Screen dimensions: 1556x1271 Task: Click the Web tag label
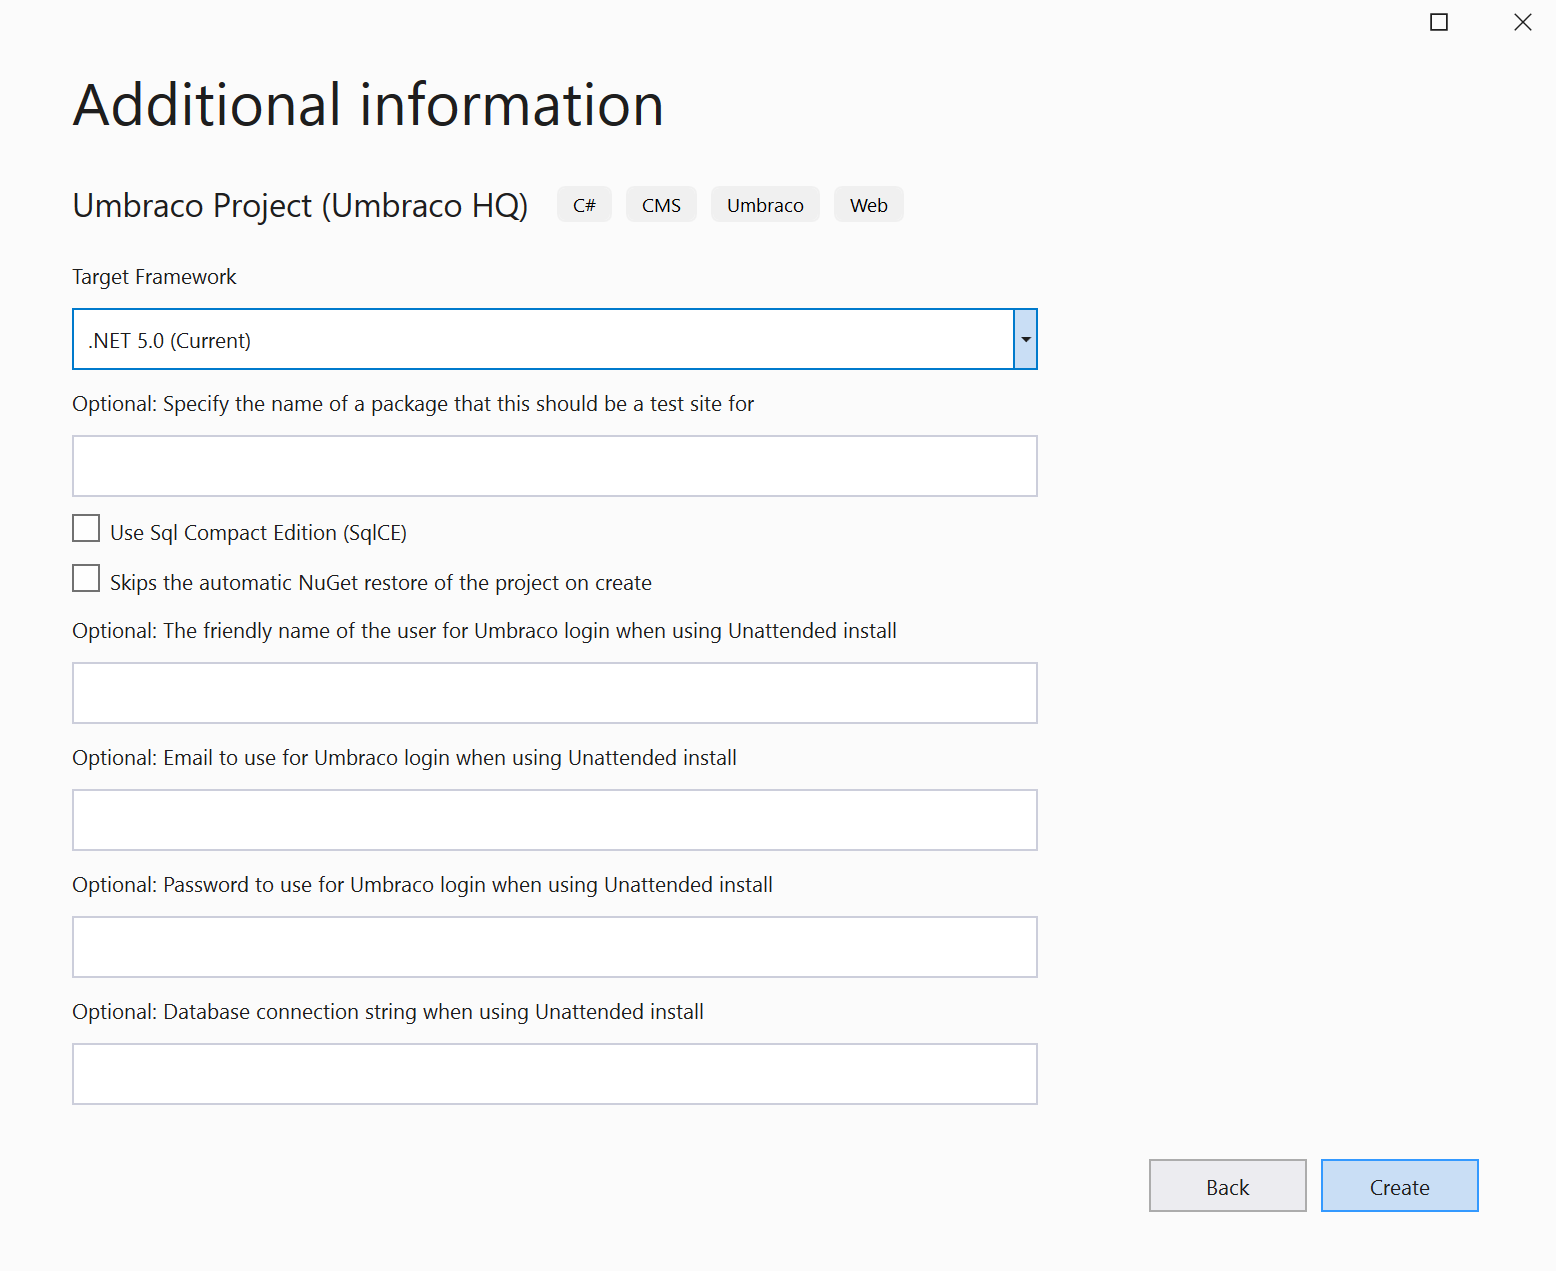(869, 205)
